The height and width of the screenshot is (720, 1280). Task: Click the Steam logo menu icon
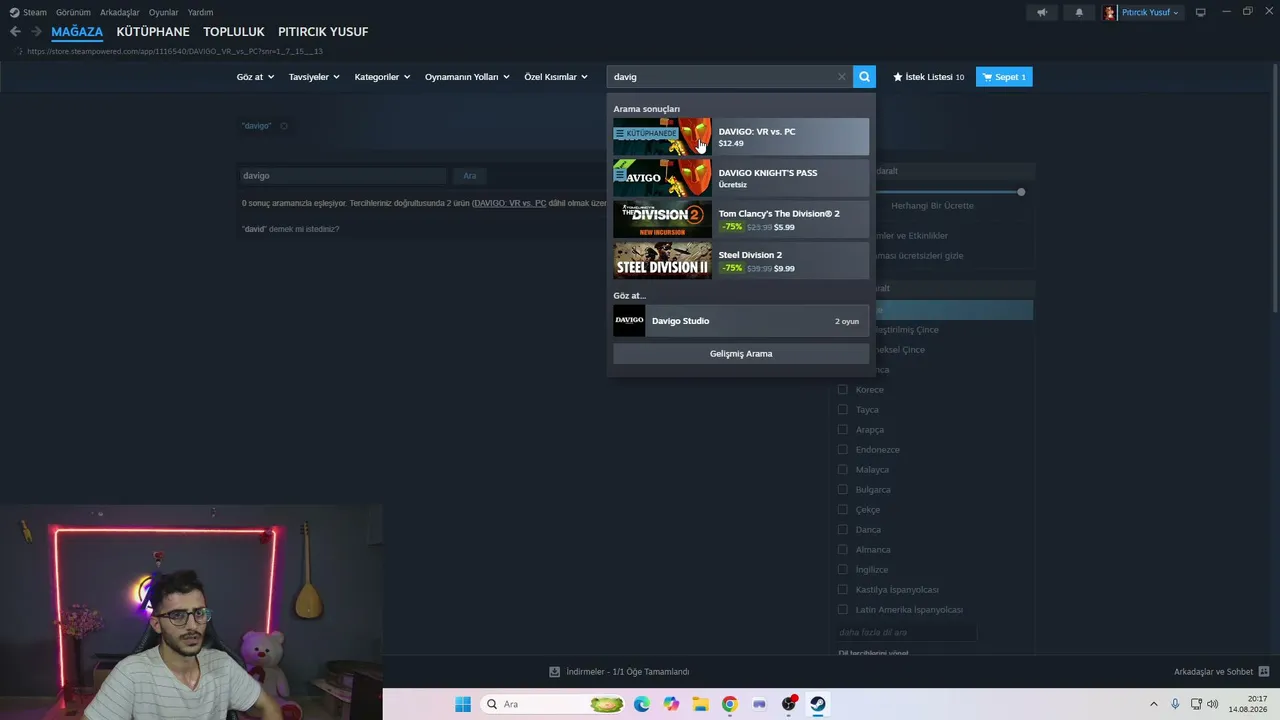pyautogui.click(x=14, y=12)
